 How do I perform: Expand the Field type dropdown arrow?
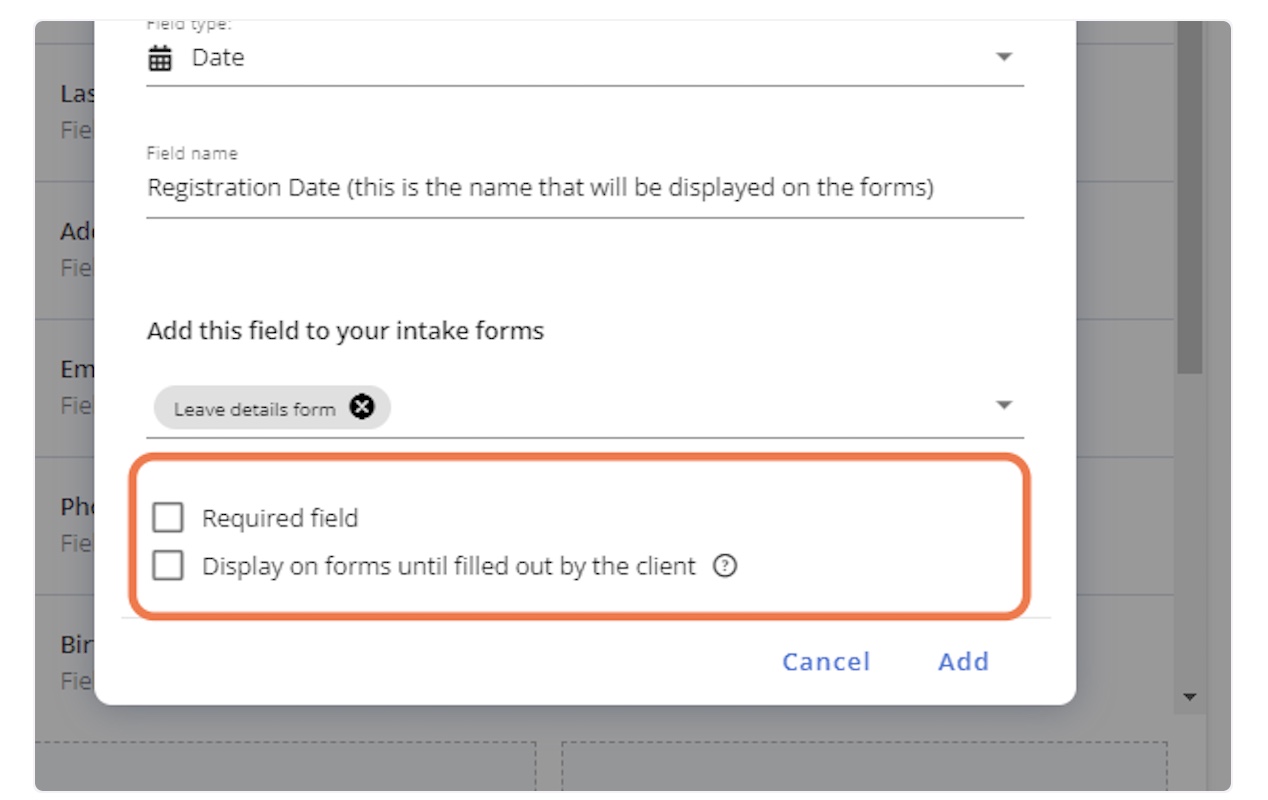point(1004,57)
